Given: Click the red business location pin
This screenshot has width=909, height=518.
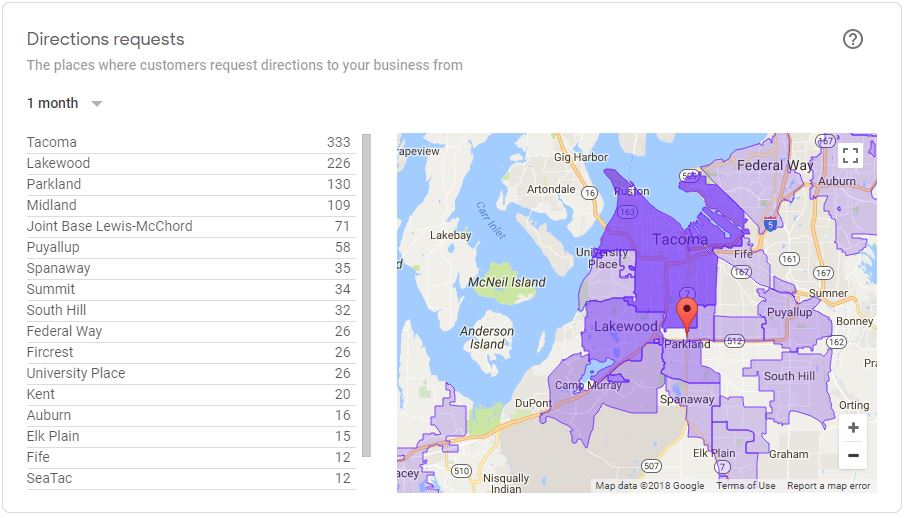Looking at the screenshot, I should 686,312.
